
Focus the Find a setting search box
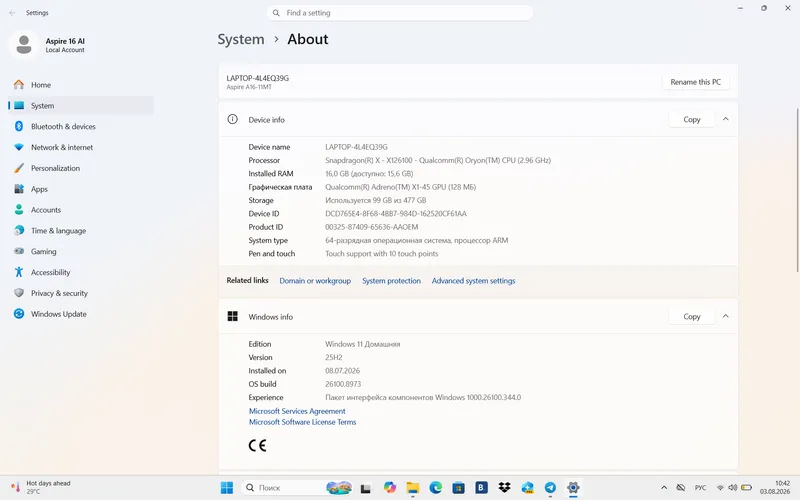tap(400, 13)
